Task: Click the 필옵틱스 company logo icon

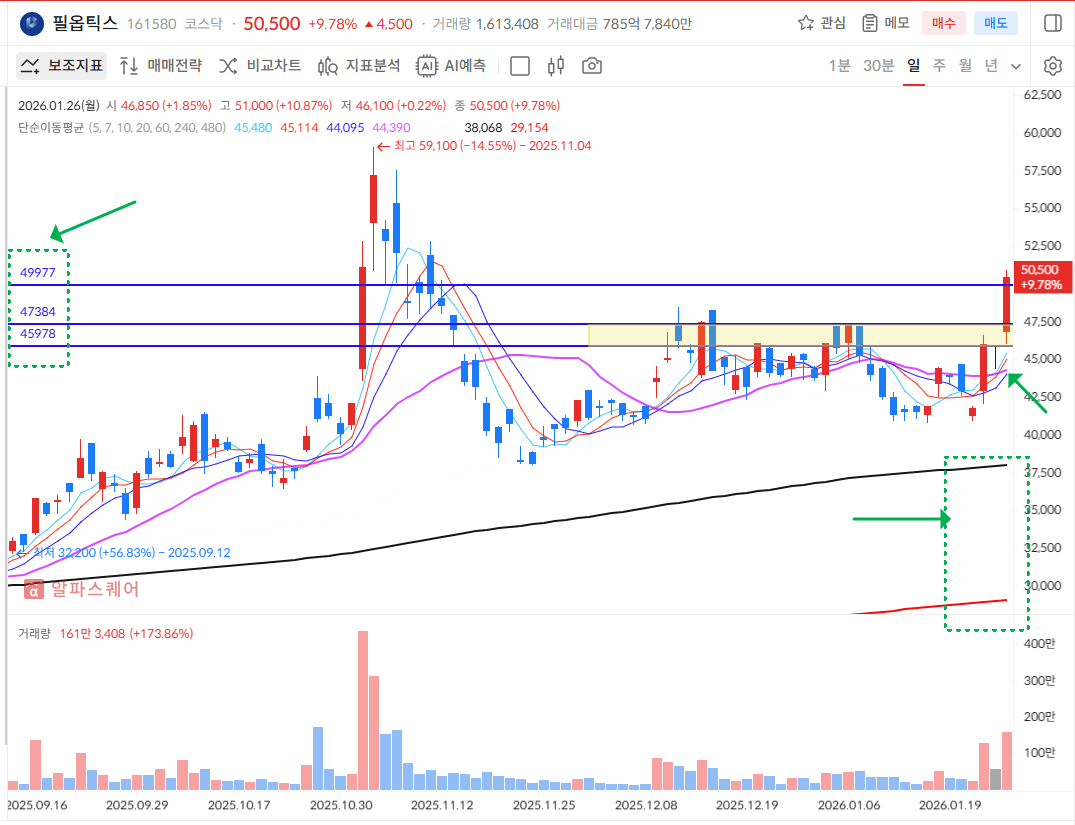Action: pyautogui.click(x=32, y=23)
